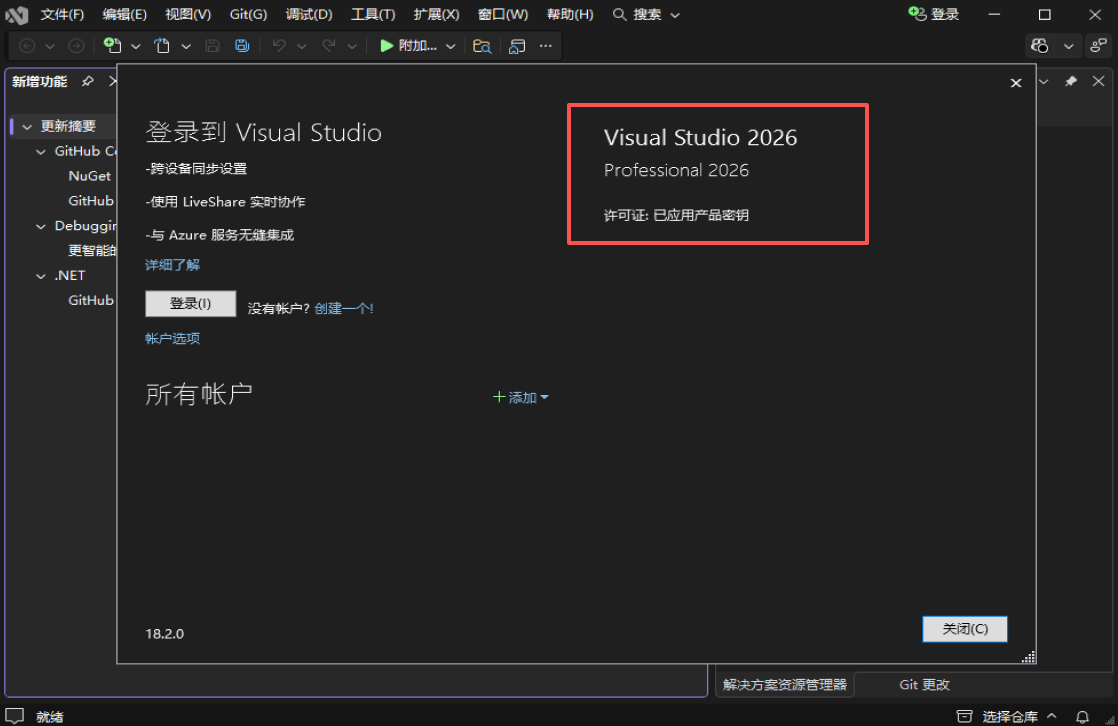The height and width of the screenshot is (726, 1118).
Task: Open the Copilot dropdown arrow
Action: tap(1068, 46)
